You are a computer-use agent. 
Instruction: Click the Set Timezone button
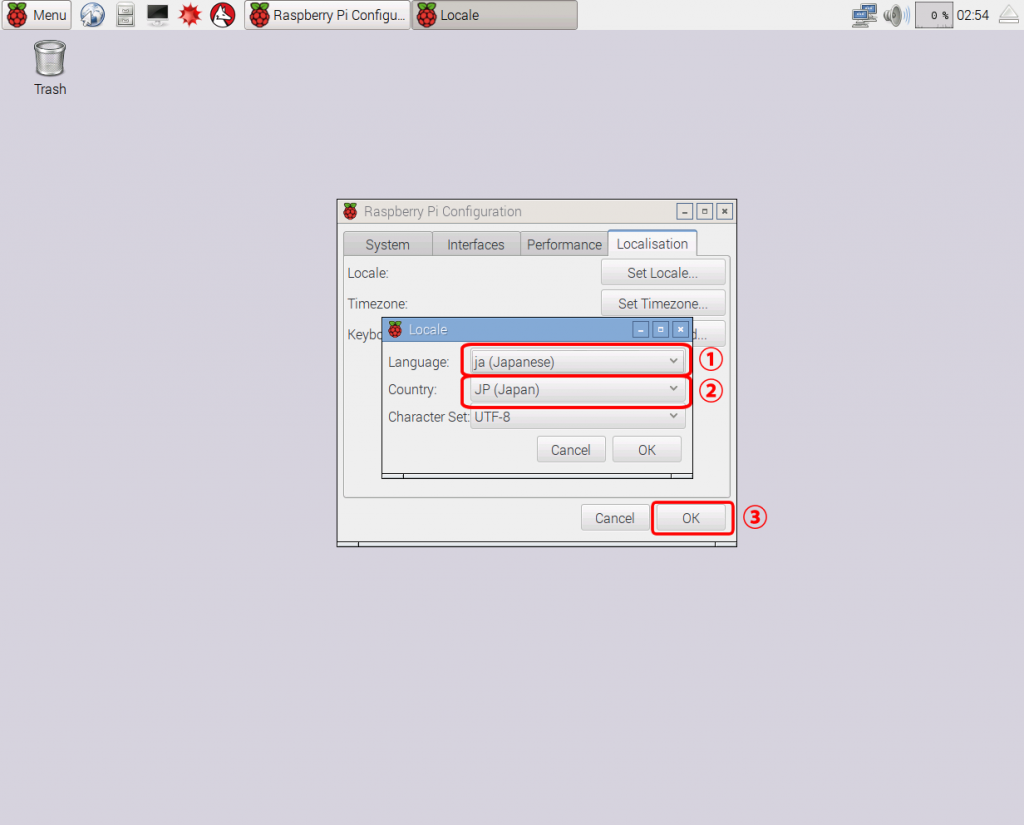click(662, 303)
